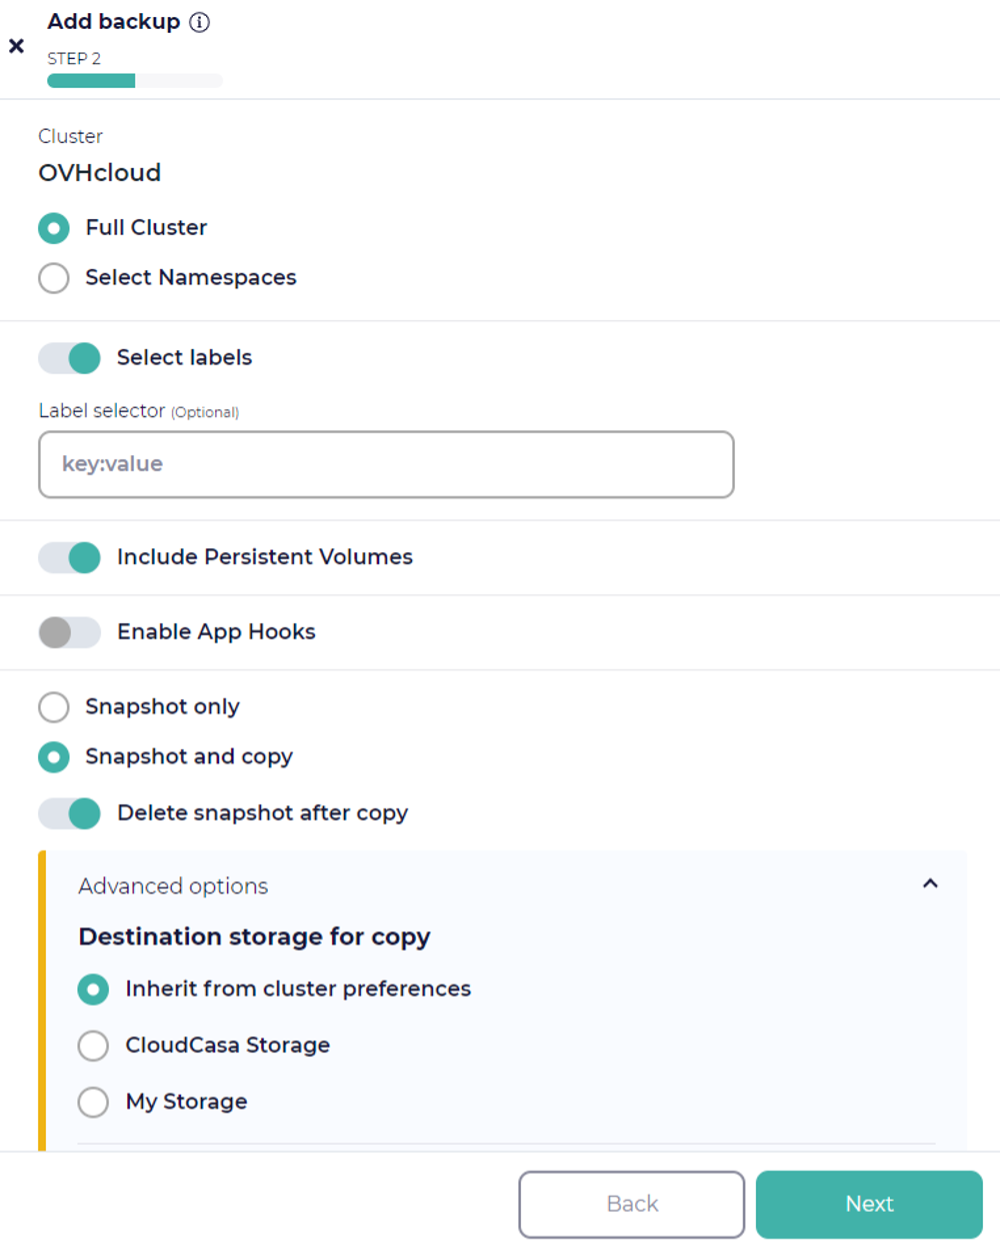
Task: Disable Include Persistent Volumes toggle
Action: click(x=70, y=557)
